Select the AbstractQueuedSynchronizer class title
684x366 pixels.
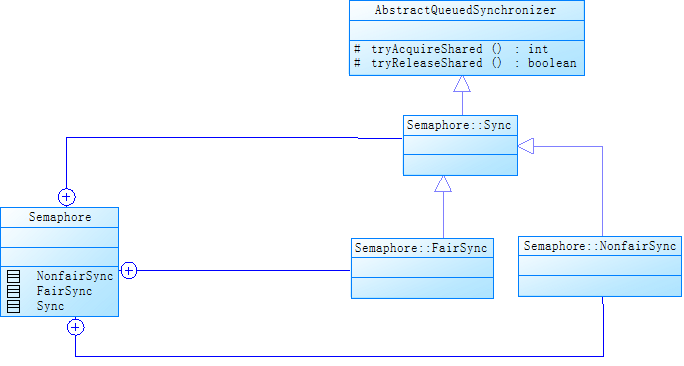tap(465, 10)
